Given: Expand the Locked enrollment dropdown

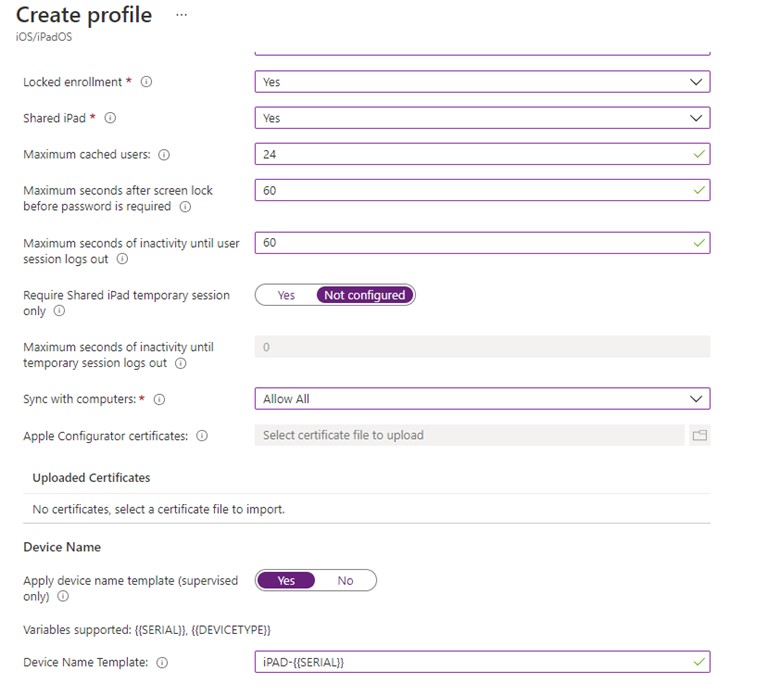Looking at the screenshot, I should click(x=482, y=82).
